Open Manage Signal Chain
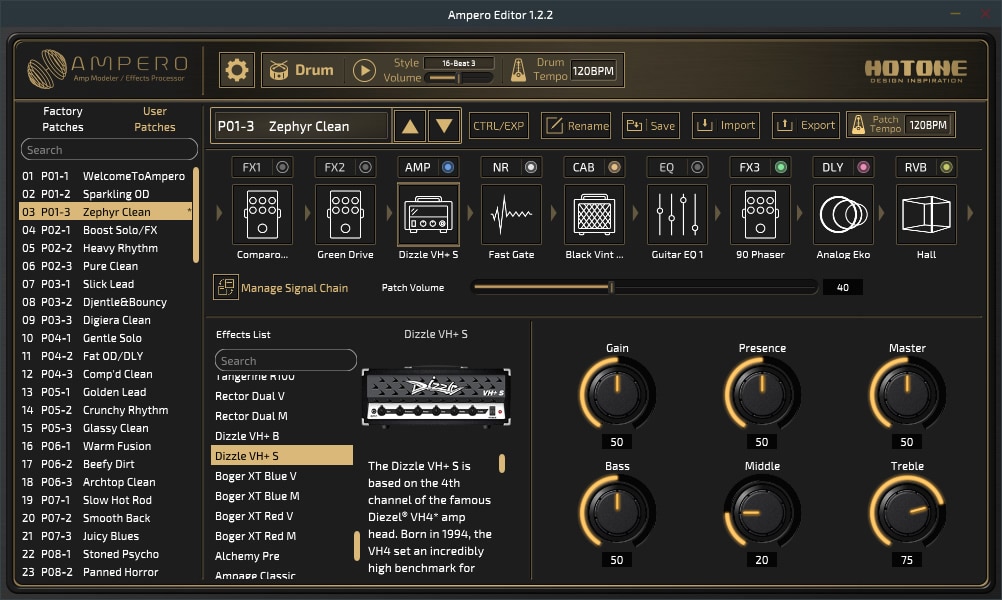The image size is (1002, 600). (281, 288)
